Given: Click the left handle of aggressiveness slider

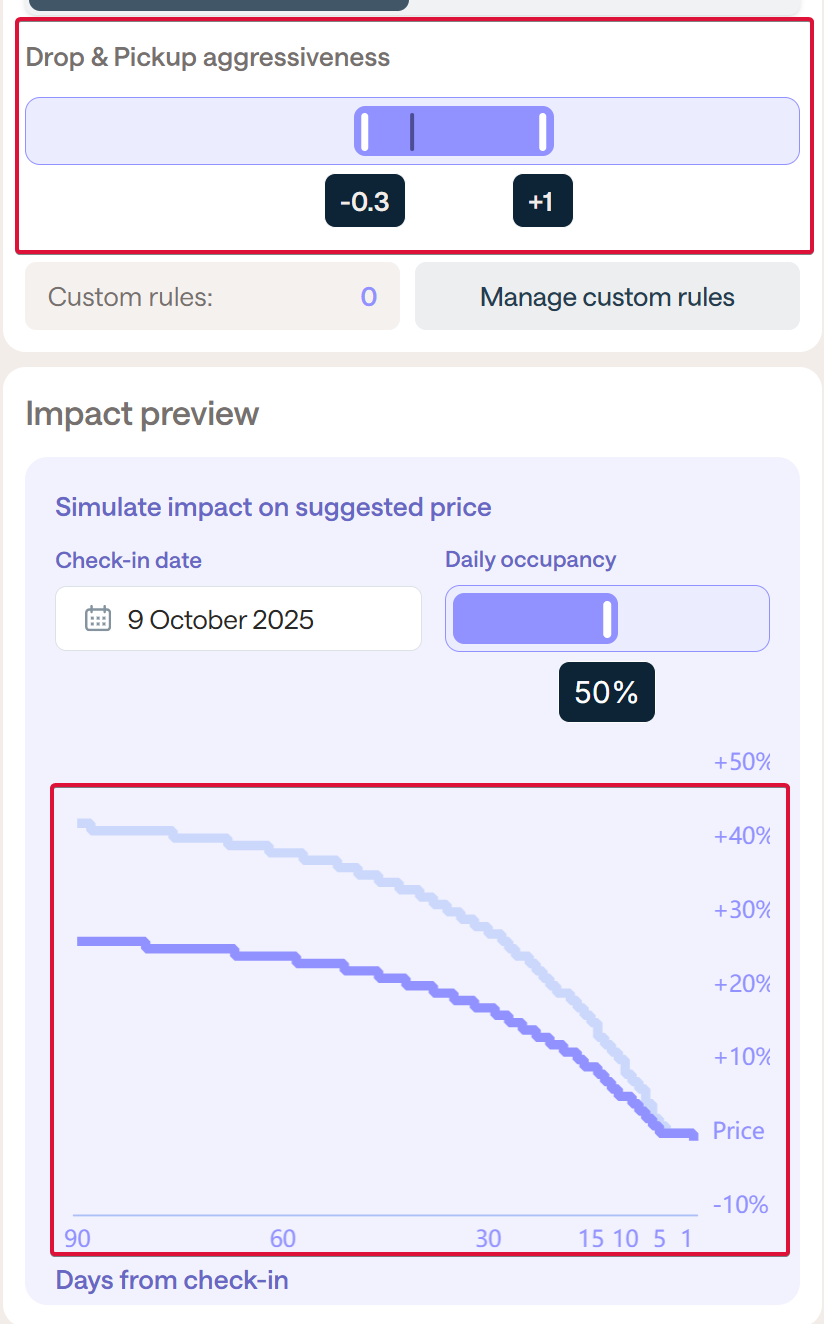Looking at the screenshot, I should point(365,132).
